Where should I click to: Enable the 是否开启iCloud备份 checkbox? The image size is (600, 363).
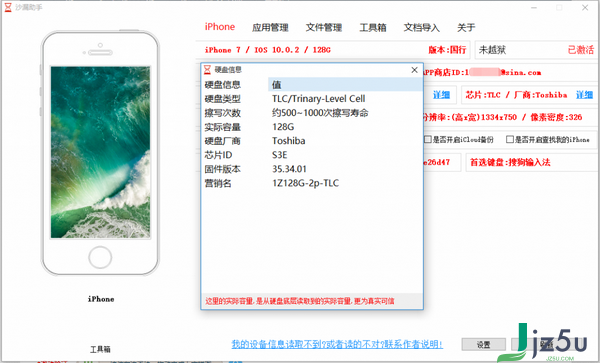(428, 139)
